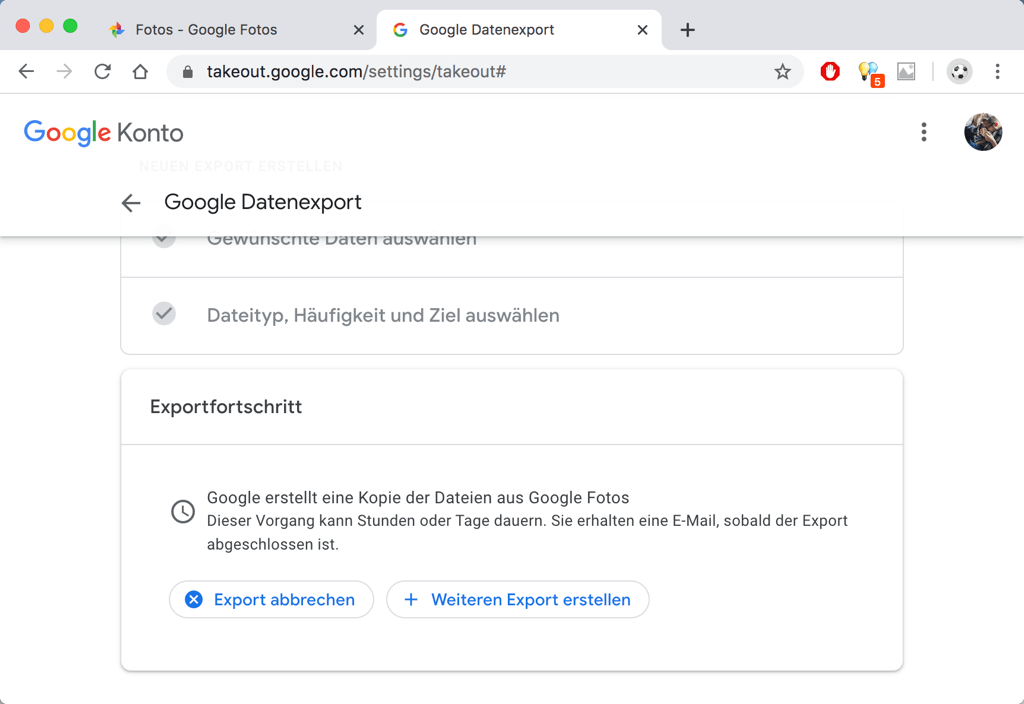Open a new browser tab
This screenshot has height=704, width=1024.
click(687, 29)
